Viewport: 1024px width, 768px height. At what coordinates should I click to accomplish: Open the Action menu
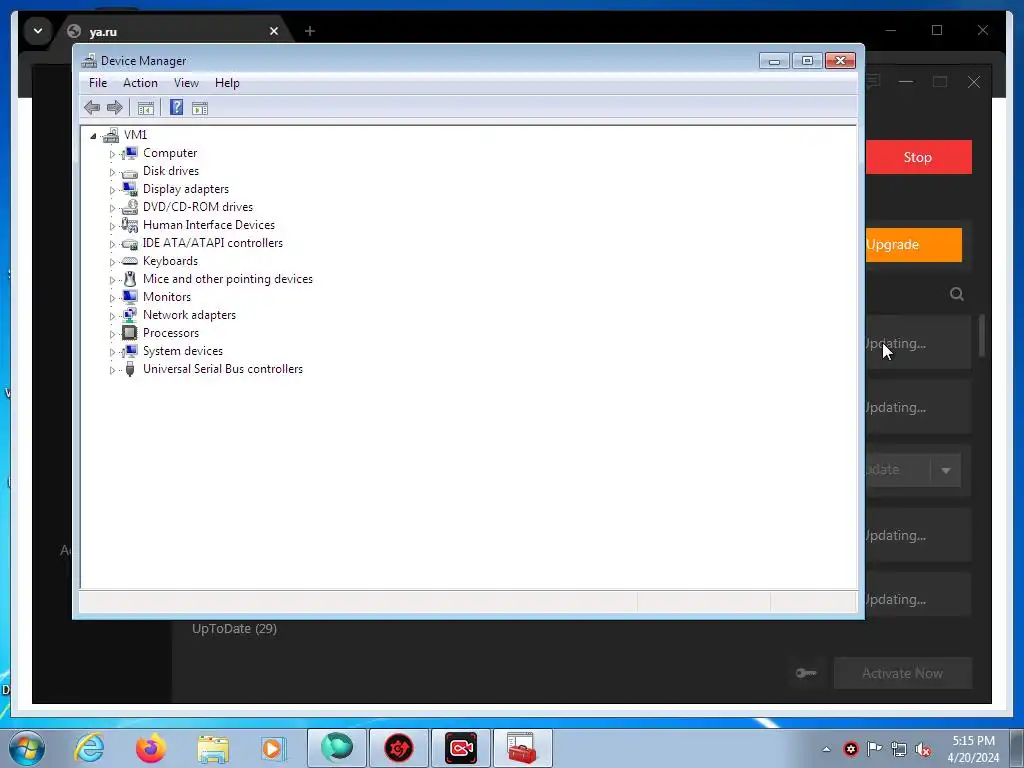[140, 83]
